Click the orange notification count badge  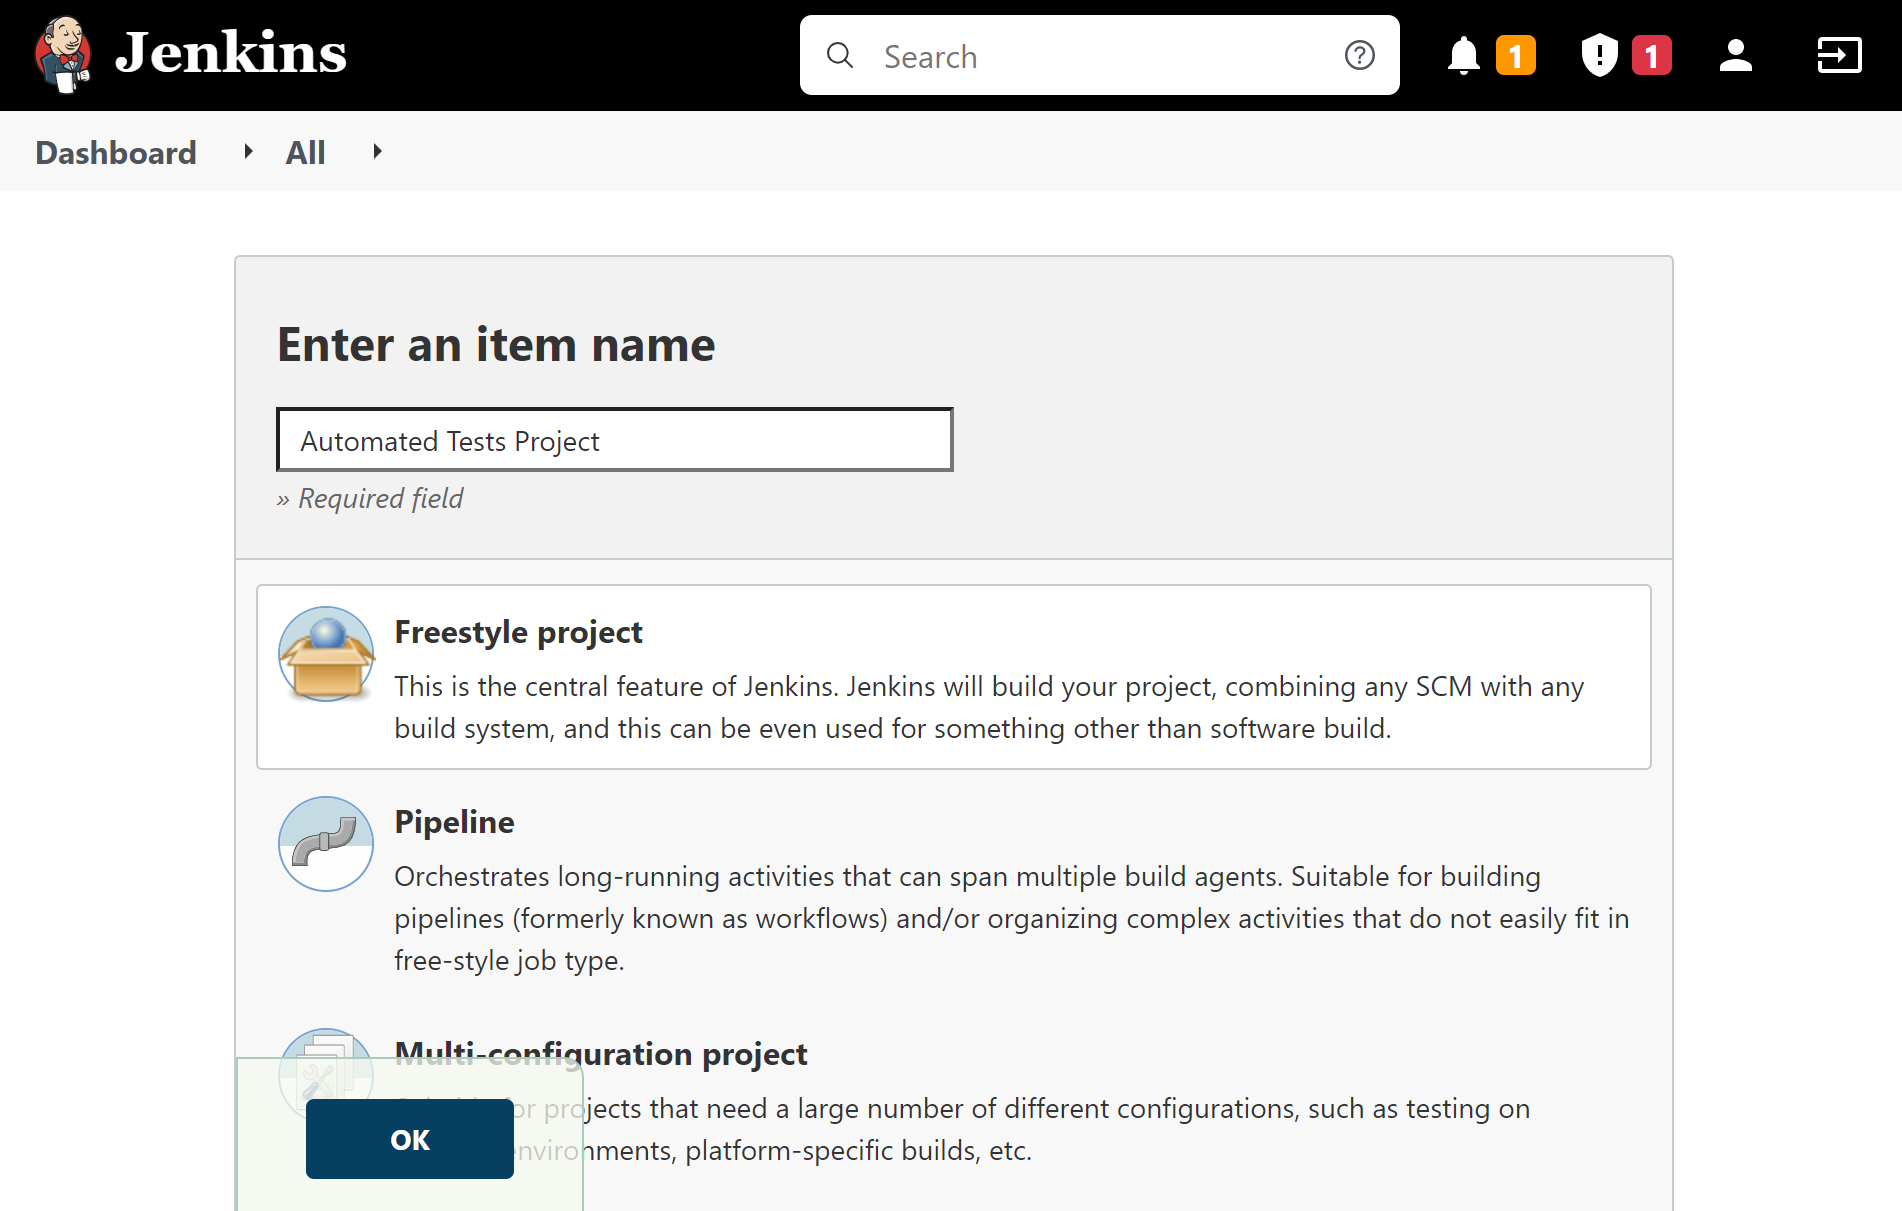[1515, 56]
